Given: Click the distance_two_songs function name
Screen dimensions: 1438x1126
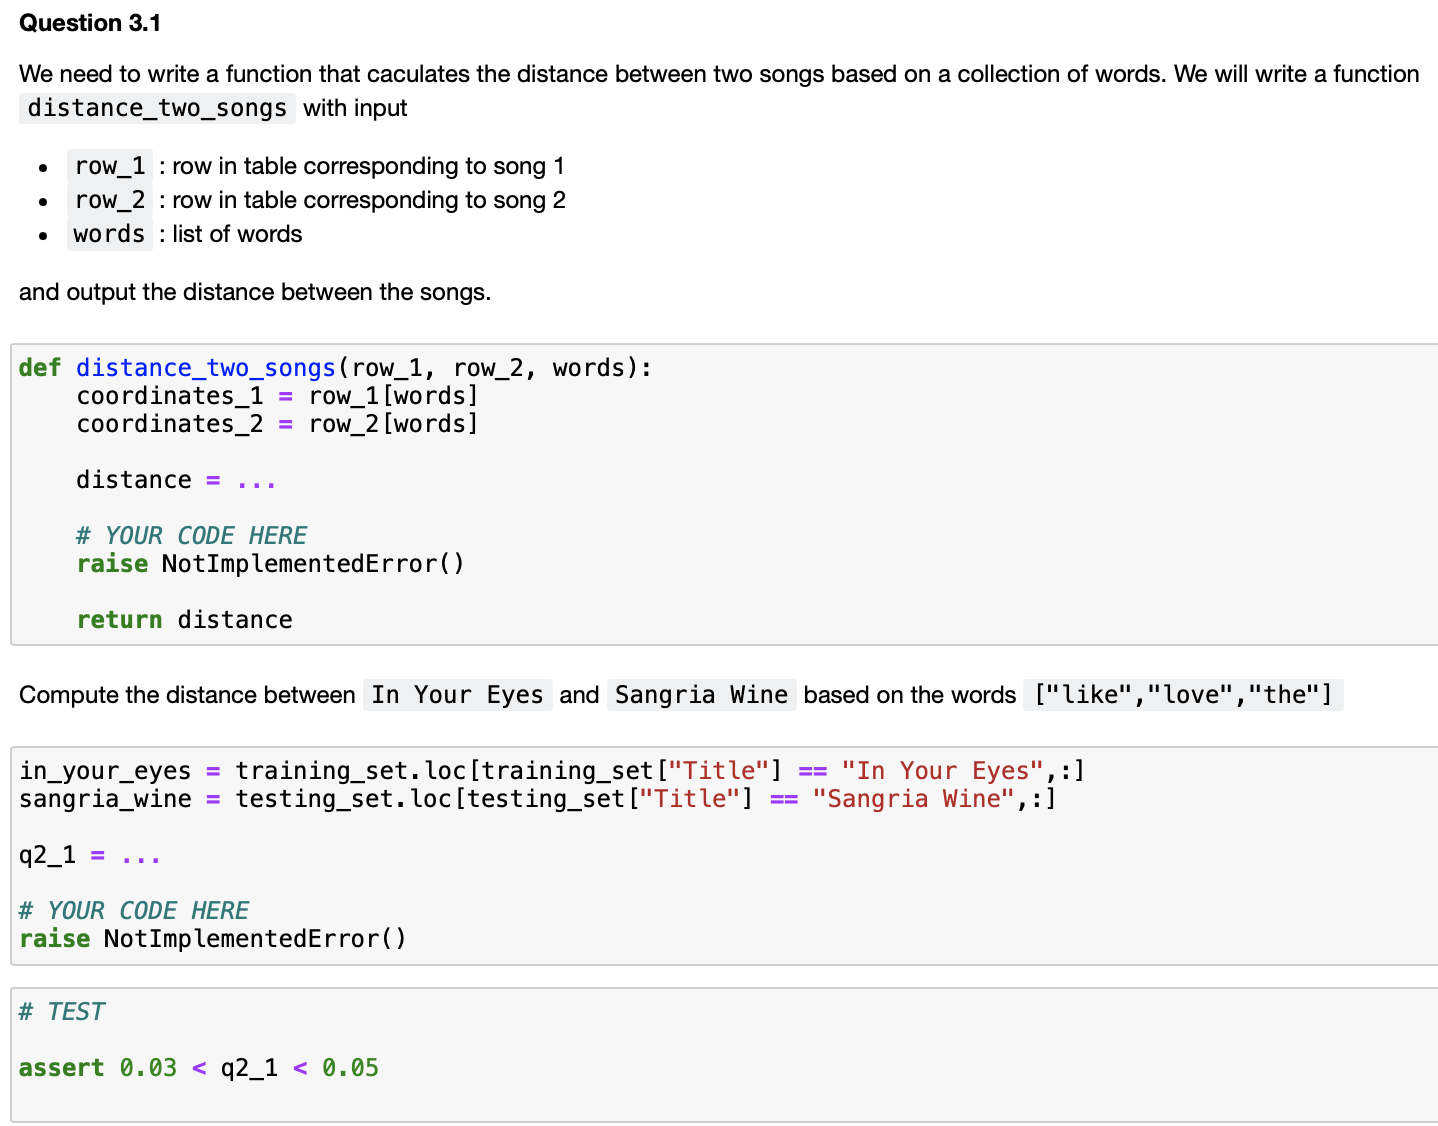Looking at the screenshot, I should click(x=205, y=368).
